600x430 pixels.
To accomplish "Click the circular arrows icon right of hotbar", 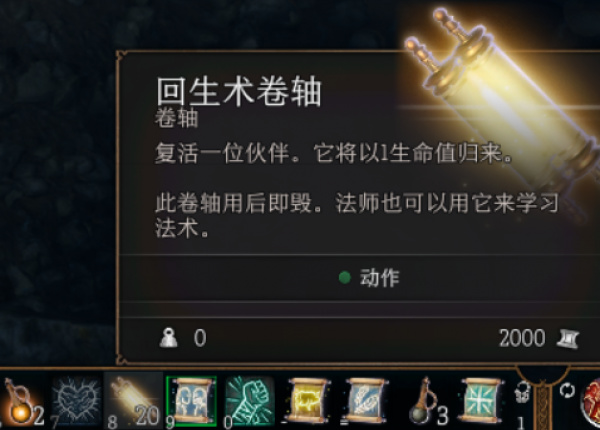I will [x=567, y=391].
